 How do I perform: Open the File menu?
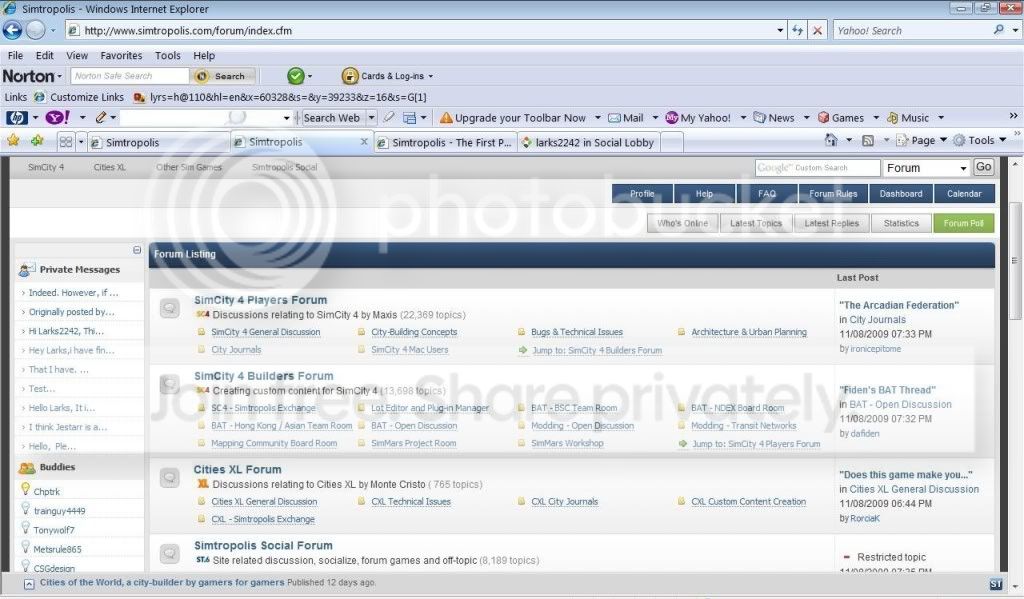(x=15, y=56)
